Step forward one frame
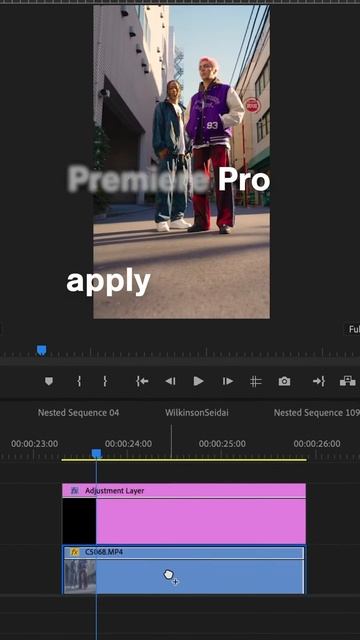This screenshot has height=640, width=360. pos(228,381)
